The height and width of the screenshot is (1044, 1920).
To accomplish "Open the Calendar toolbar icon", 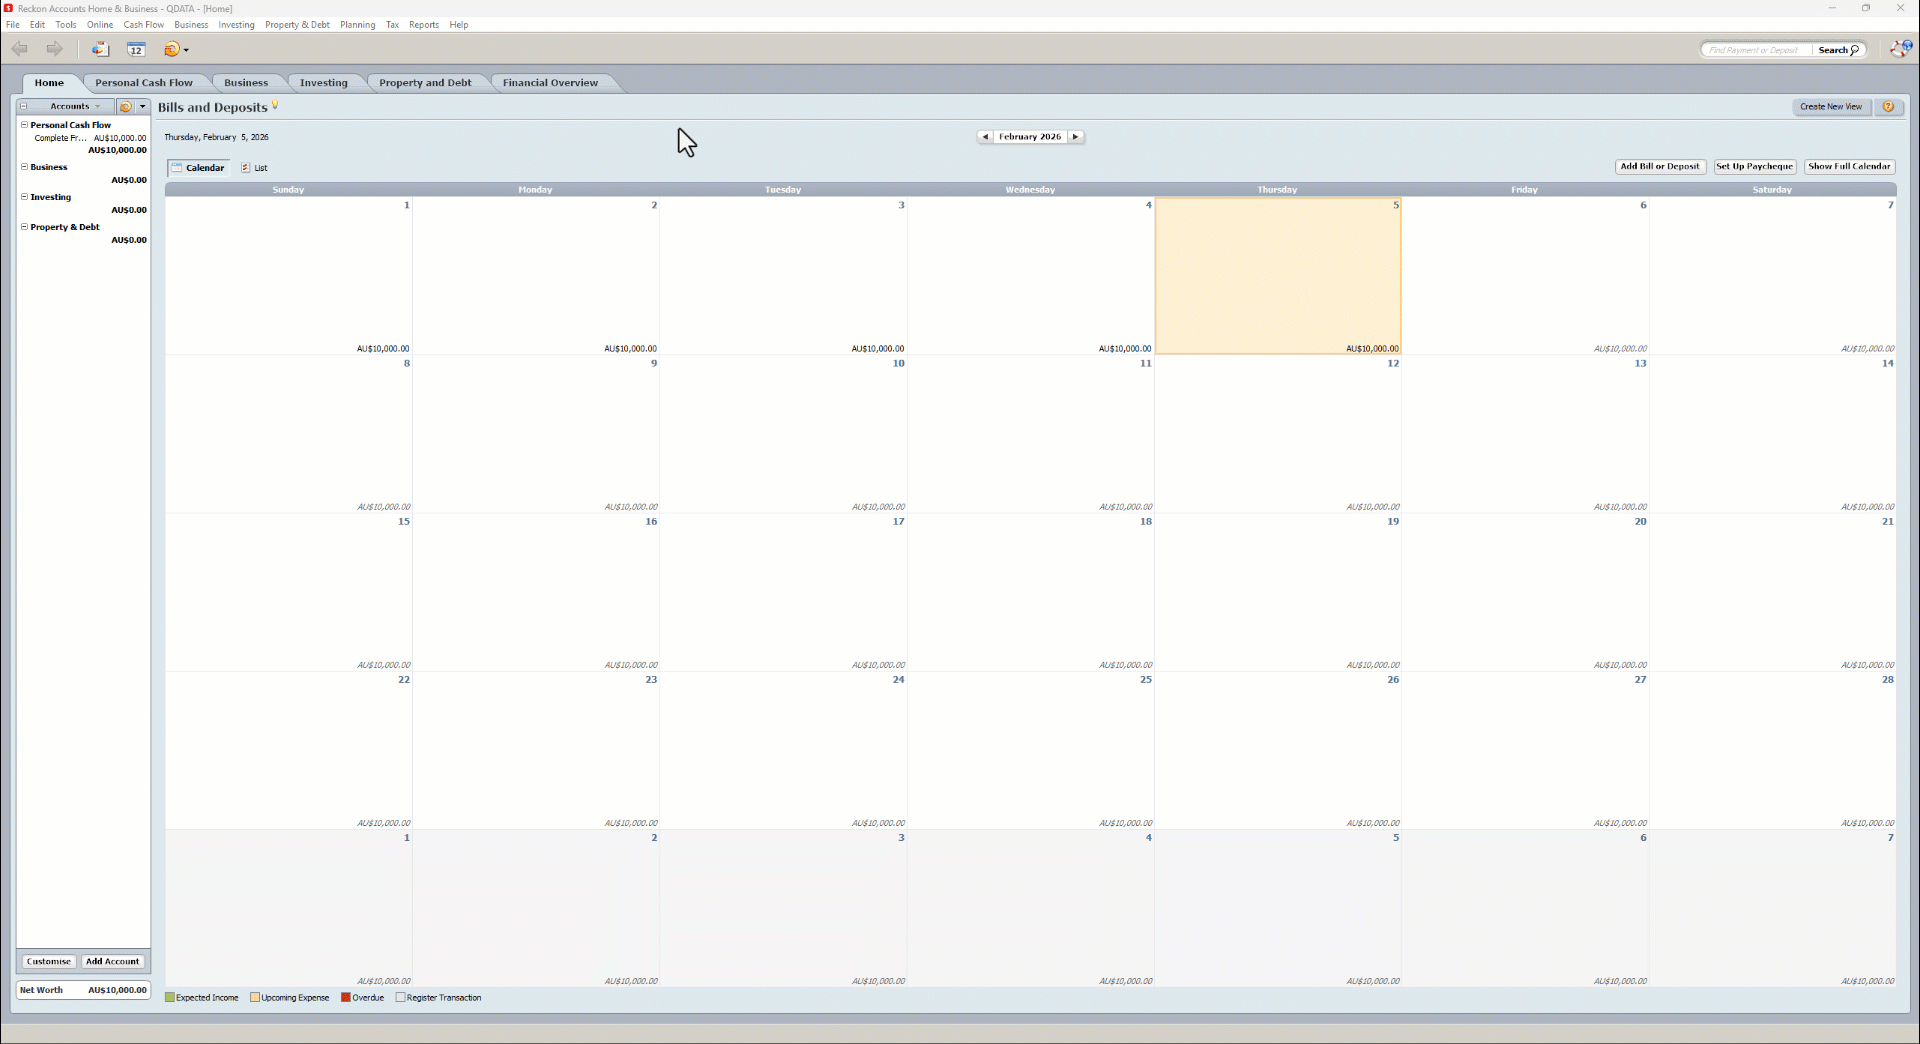I will point(136,49).
